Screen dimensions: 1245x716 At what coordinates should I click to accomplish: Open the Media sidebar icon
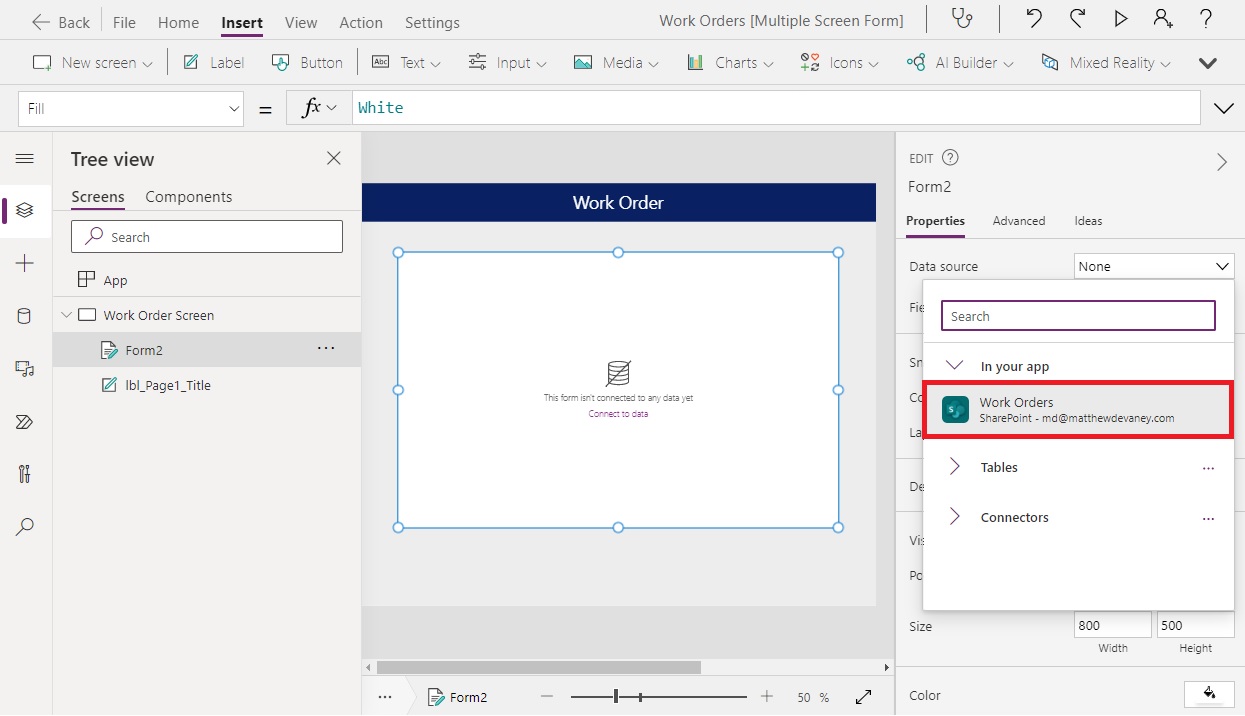tap(25, 369)
